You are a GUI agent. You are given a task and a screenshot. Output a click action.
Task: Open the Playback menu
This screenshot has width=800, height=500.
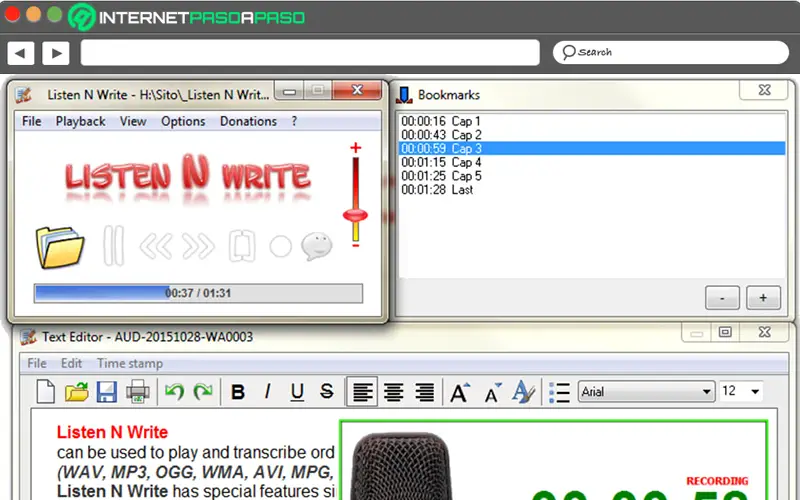81,121
